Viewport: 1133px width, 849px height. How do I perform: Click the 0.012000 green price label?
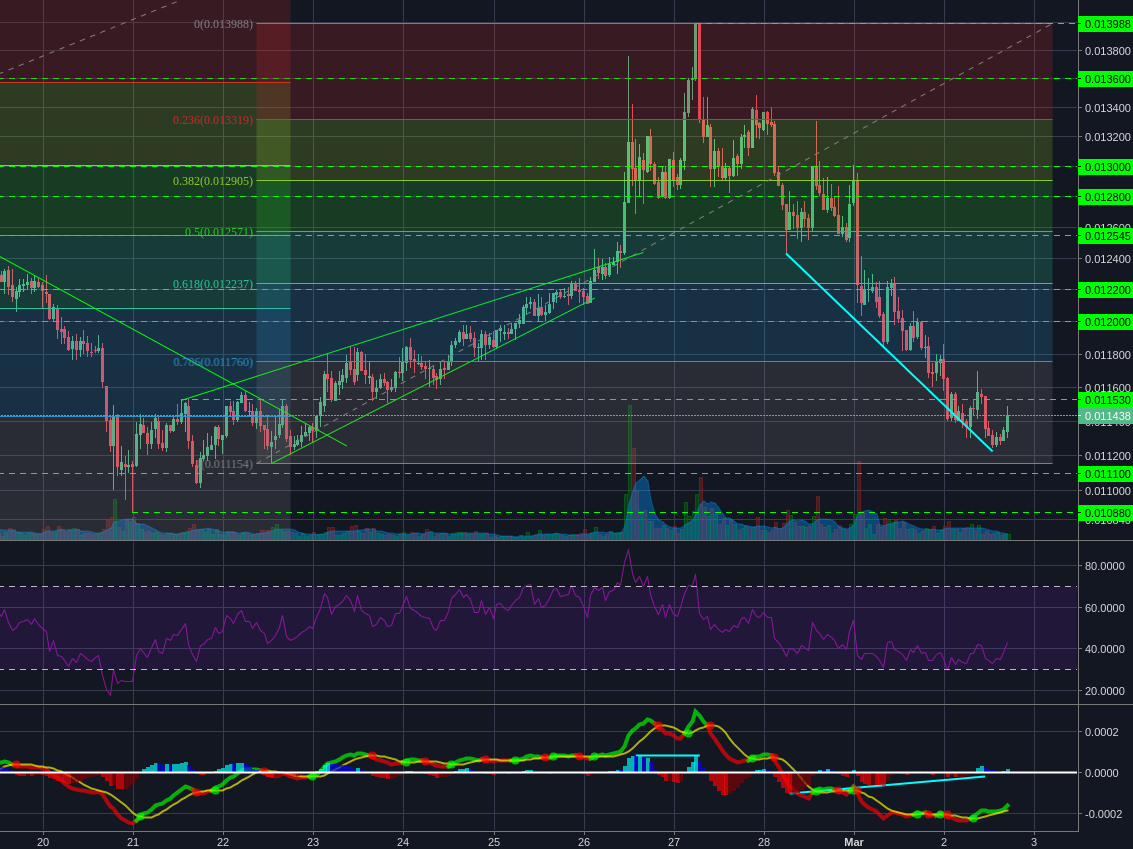point(1105,322)
